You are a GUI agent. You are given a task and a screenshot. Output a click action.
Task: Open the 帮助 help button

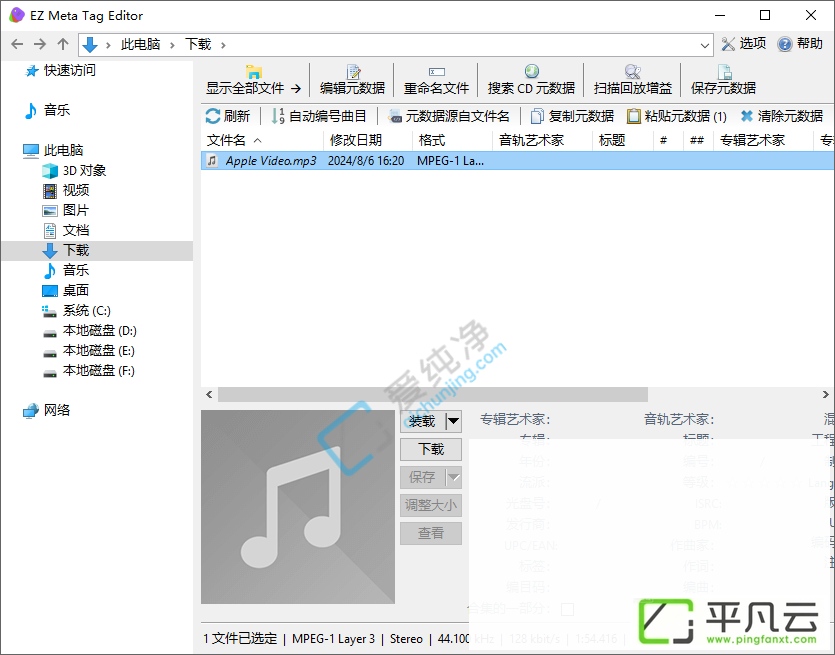pyautogui.click(x=800, y=44)
